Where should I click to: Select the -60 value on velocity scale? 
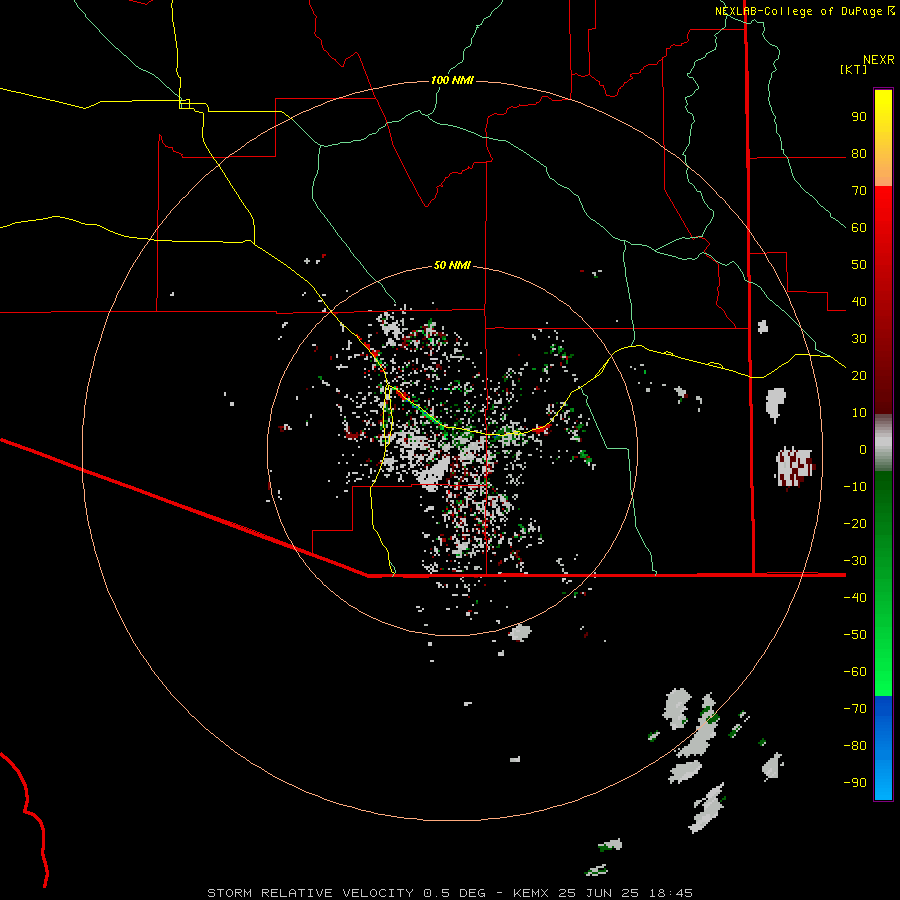pos(855,672)
